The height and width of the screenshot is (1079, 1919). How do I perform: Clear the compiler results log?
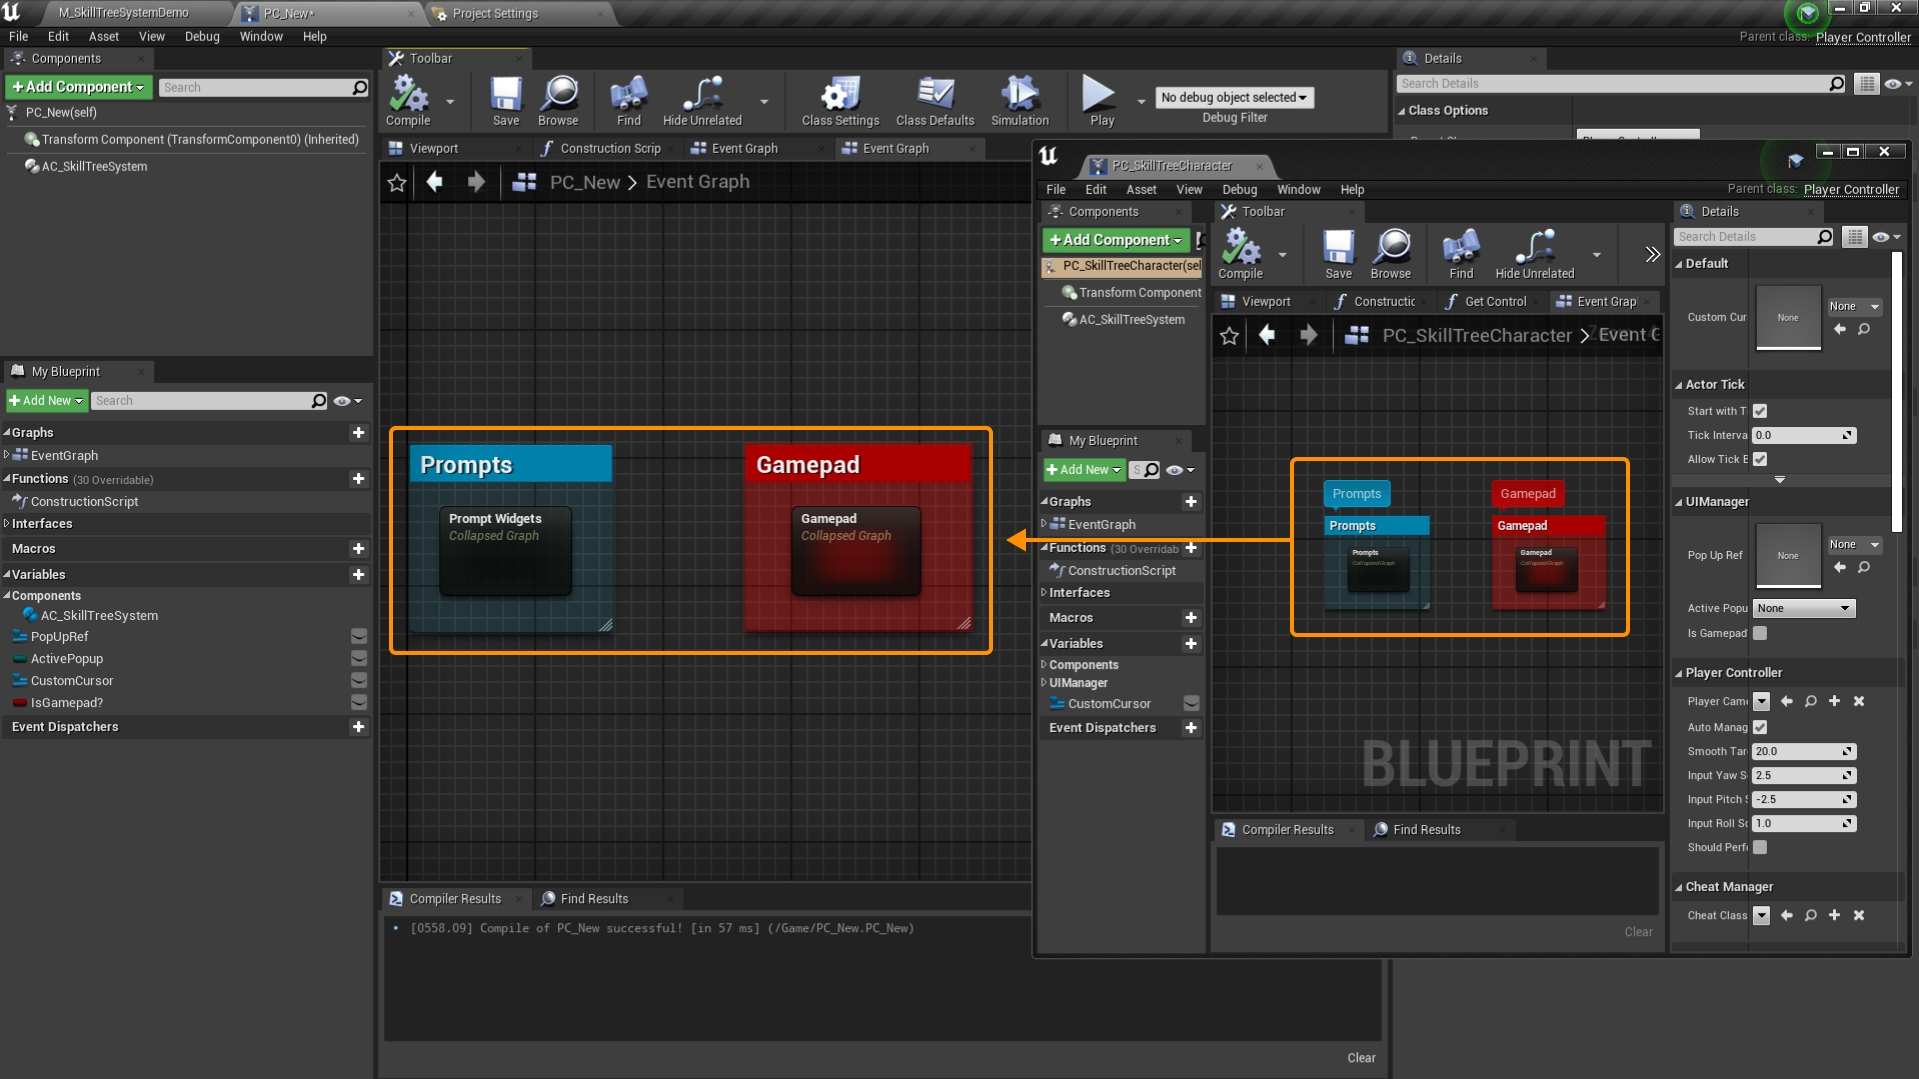[x=1360, y=1058]
